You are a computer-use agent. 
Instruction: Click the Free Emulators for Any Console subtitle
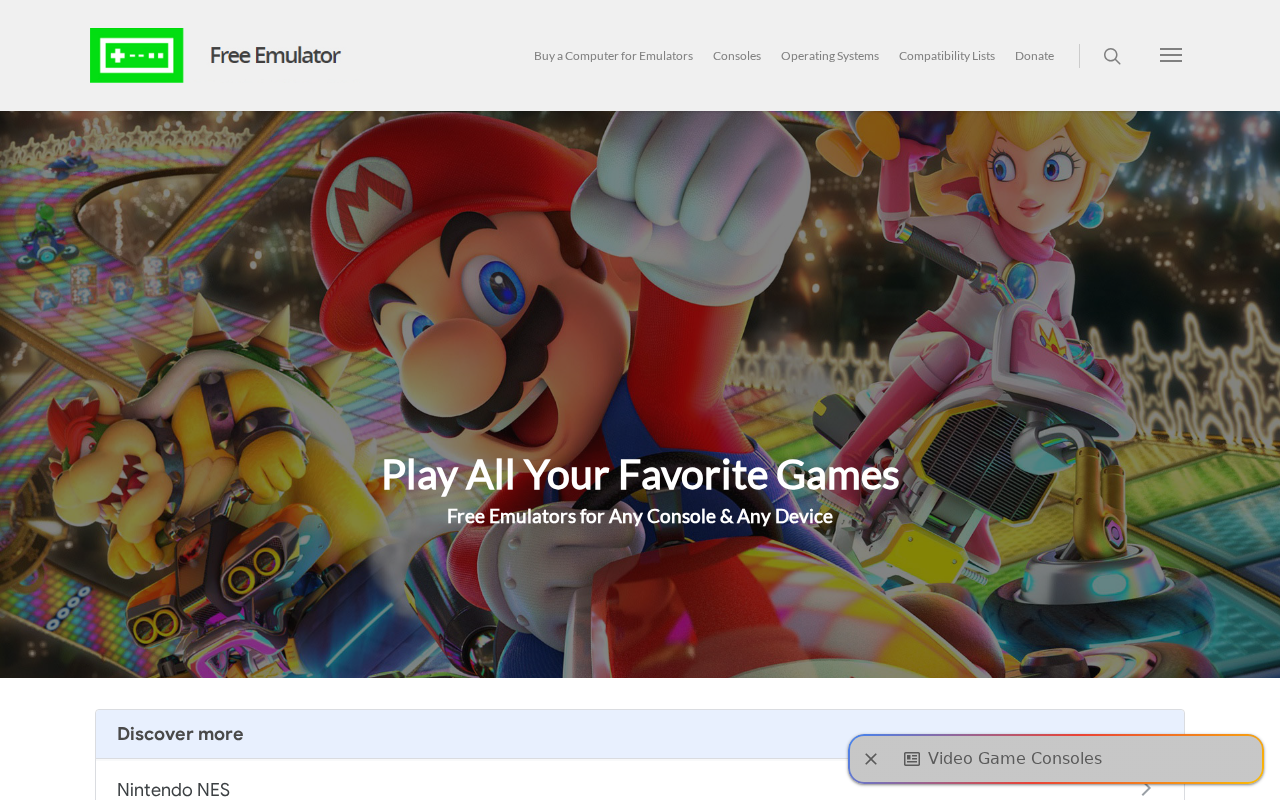pyautogui.click(x=640, y=516)
